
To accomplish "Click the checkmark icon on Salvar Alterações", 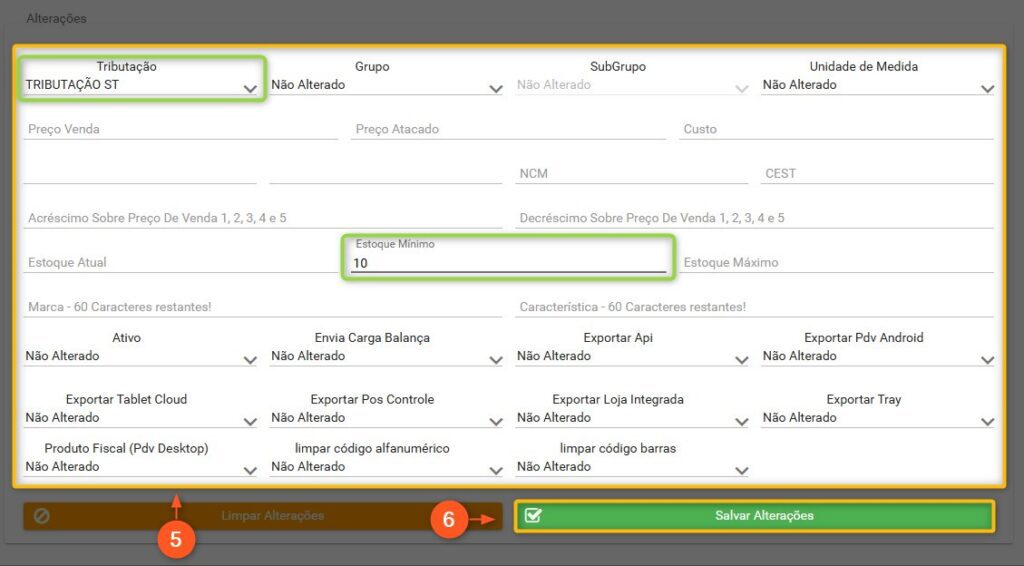I will (533, 516).
